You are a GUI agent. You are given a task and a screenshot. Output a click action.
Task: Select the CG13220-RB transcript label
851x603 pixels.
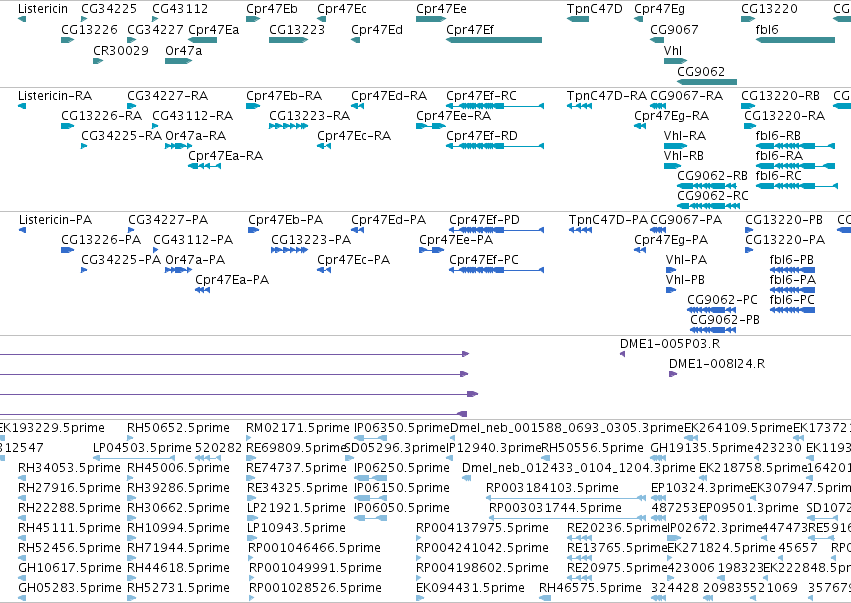coord(780,96)
